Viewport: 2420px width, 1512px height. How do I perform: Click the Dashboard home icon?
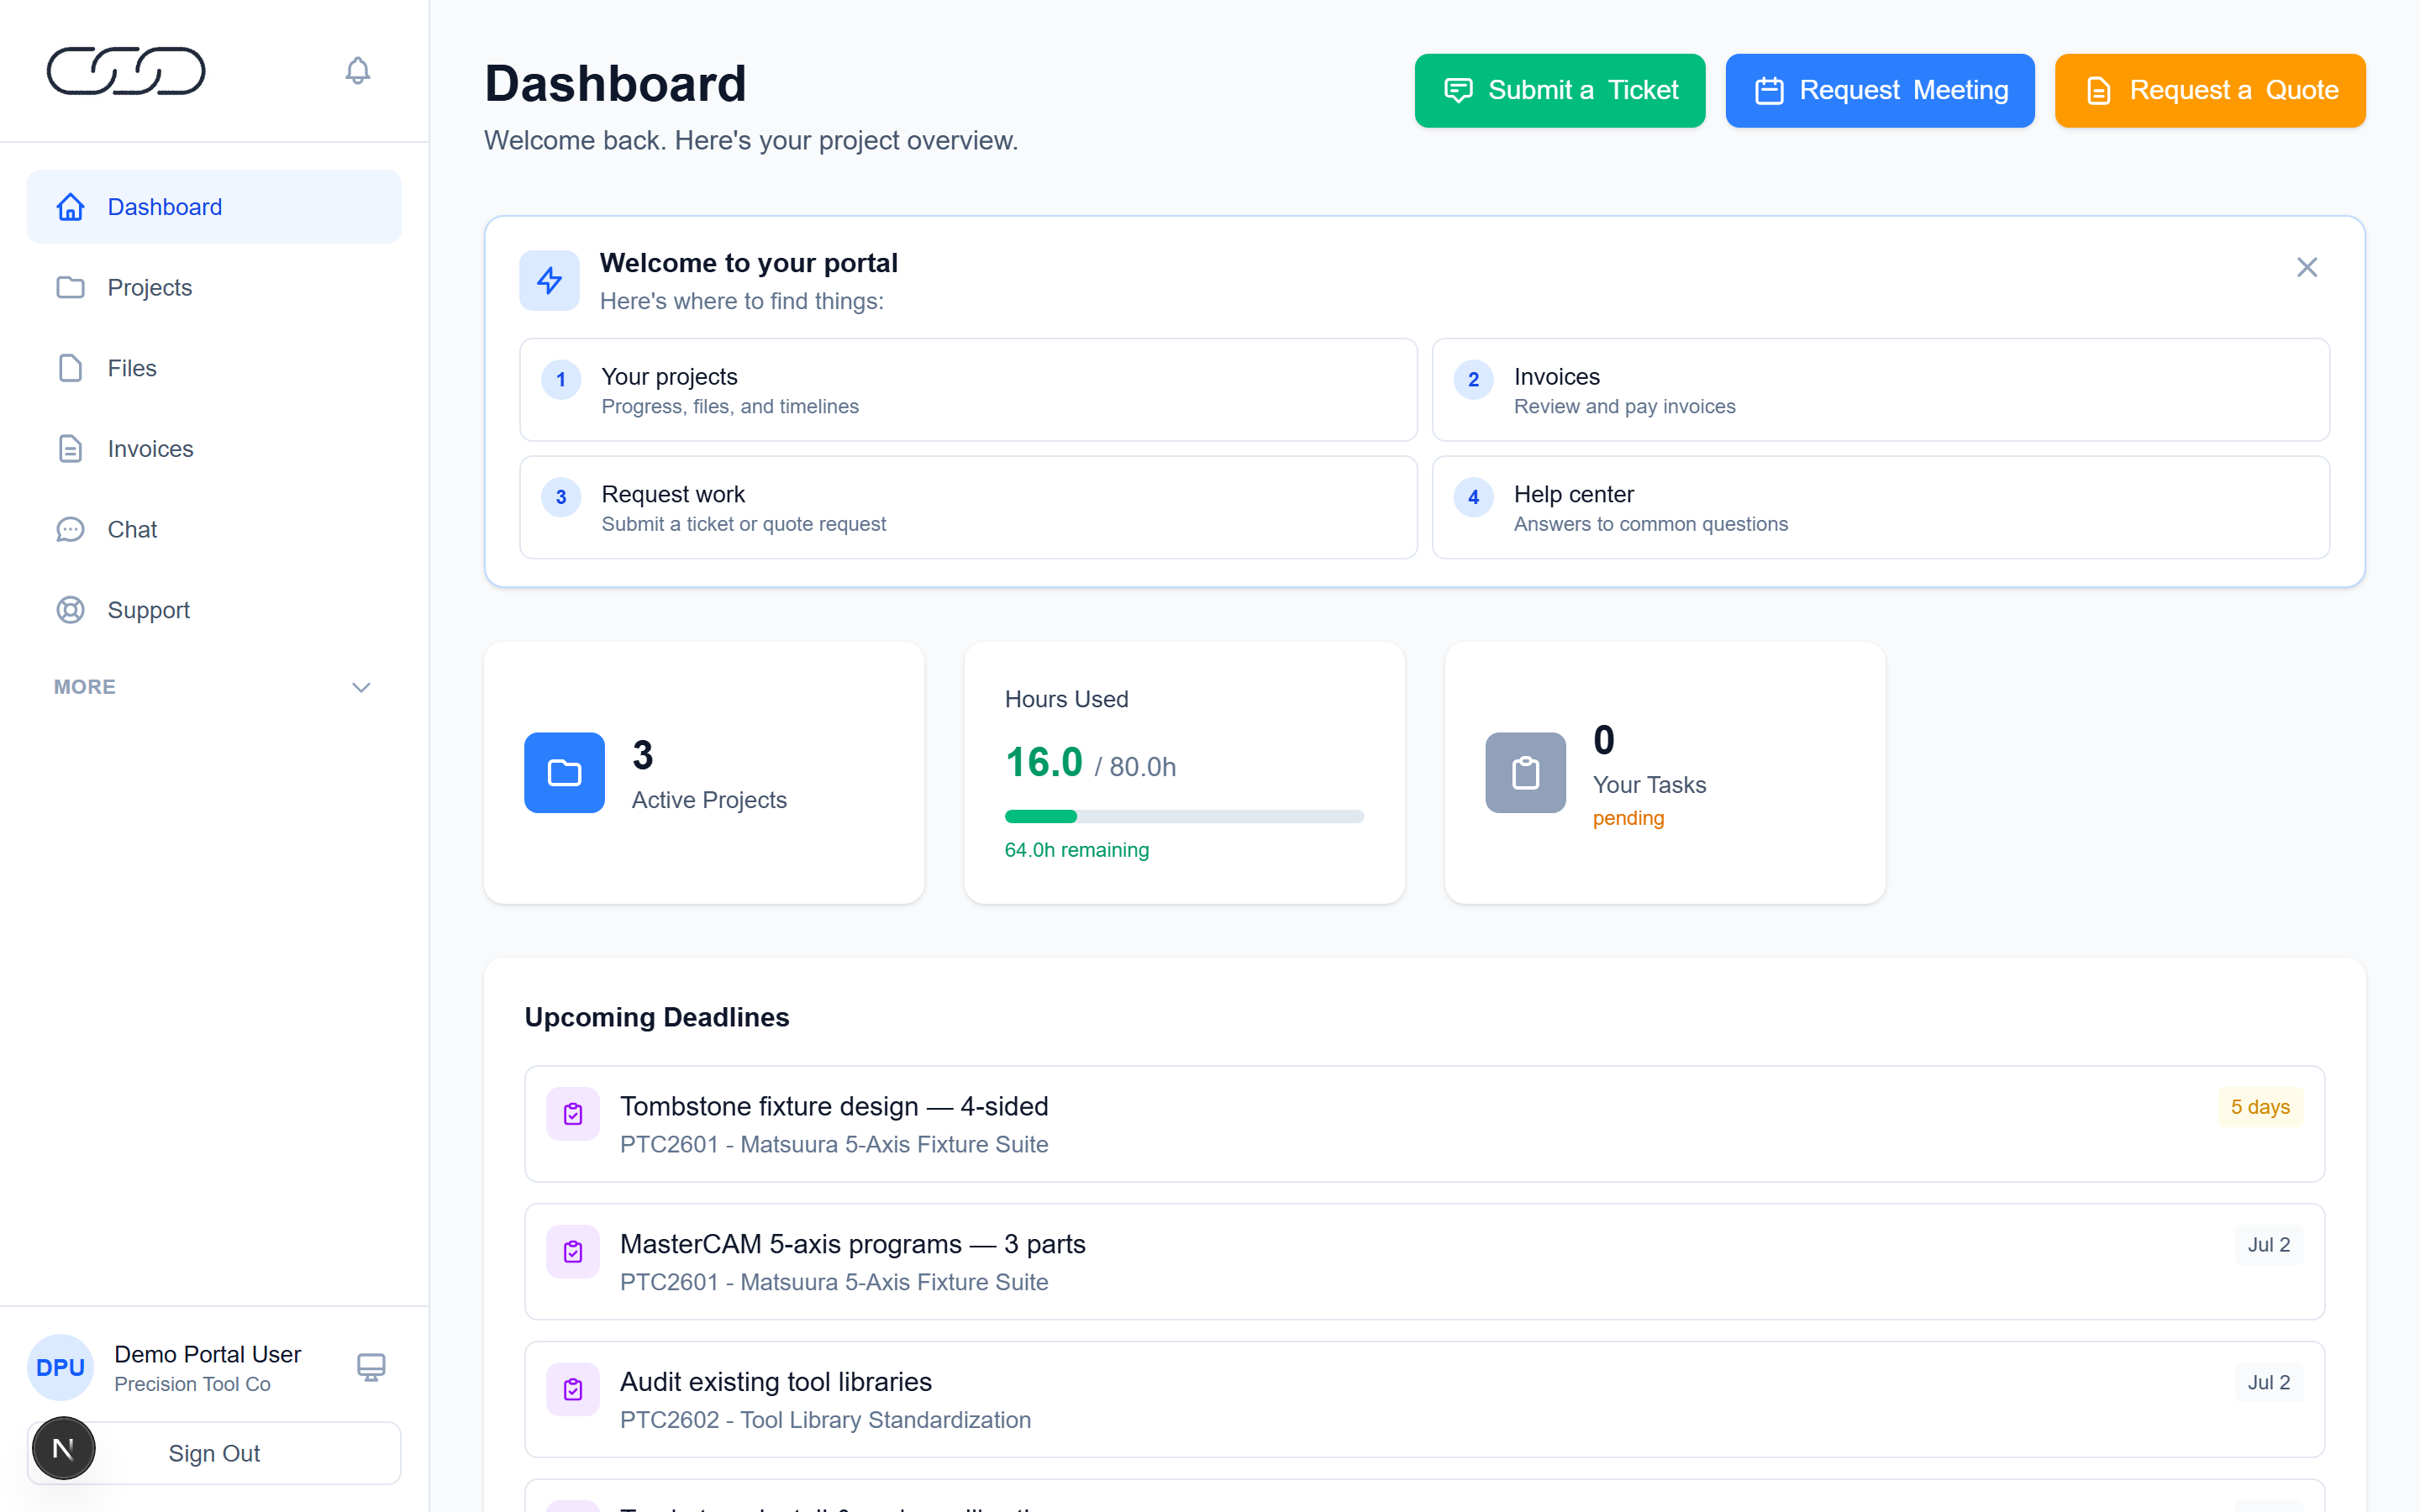70,207
